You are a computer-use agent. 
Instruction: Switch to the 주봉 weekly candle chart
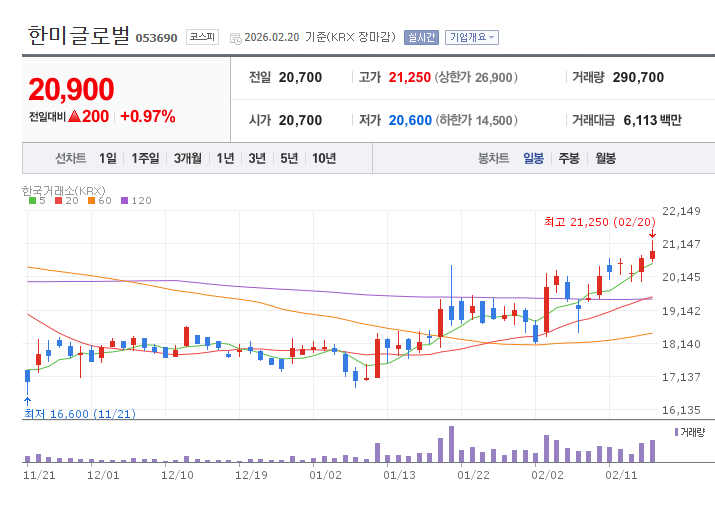click(x=569, y=158)
